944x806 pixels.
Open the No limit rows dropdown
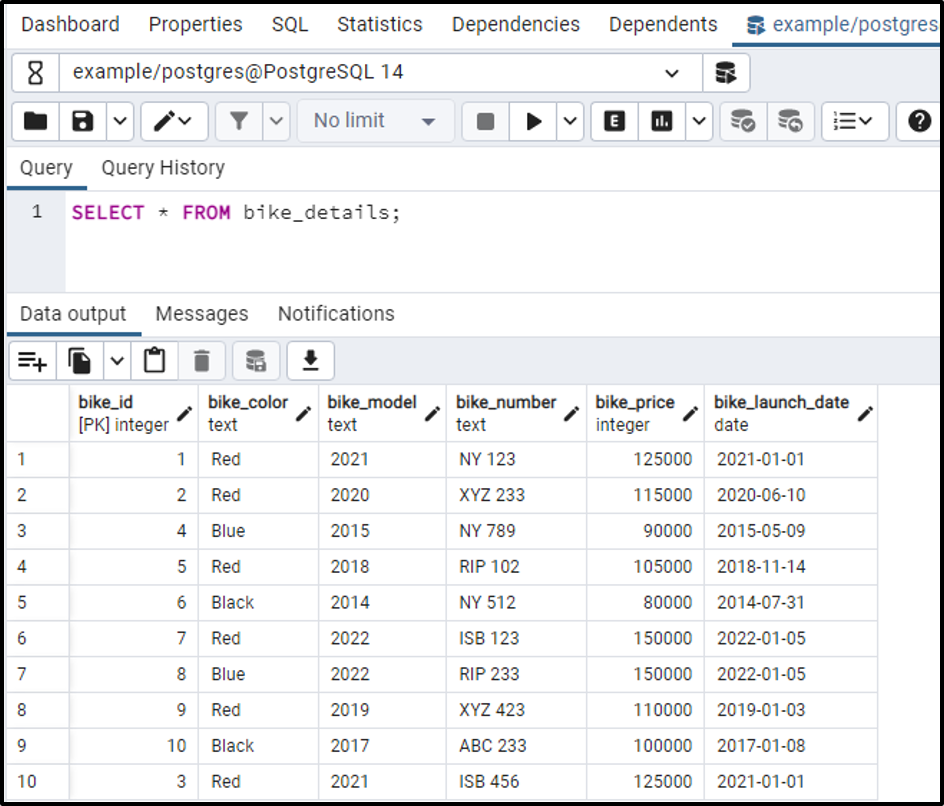tap(375, 121)
